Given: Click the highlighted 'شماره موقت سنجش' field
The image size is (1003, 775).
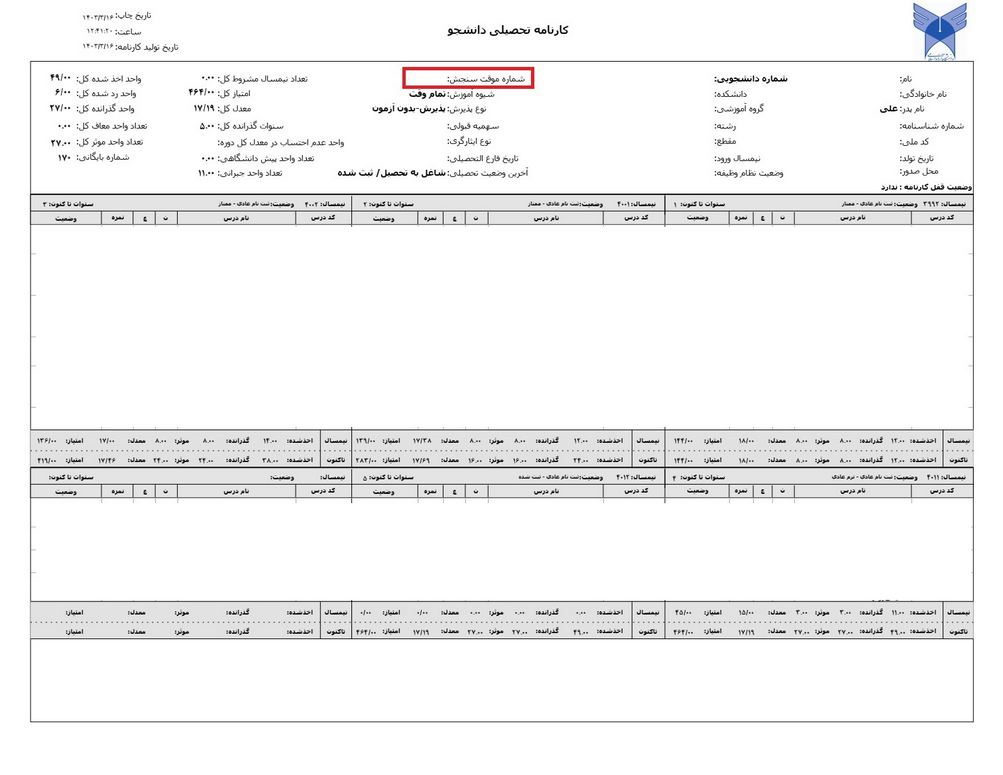Looking at the screenshot, I should point(468,78).
